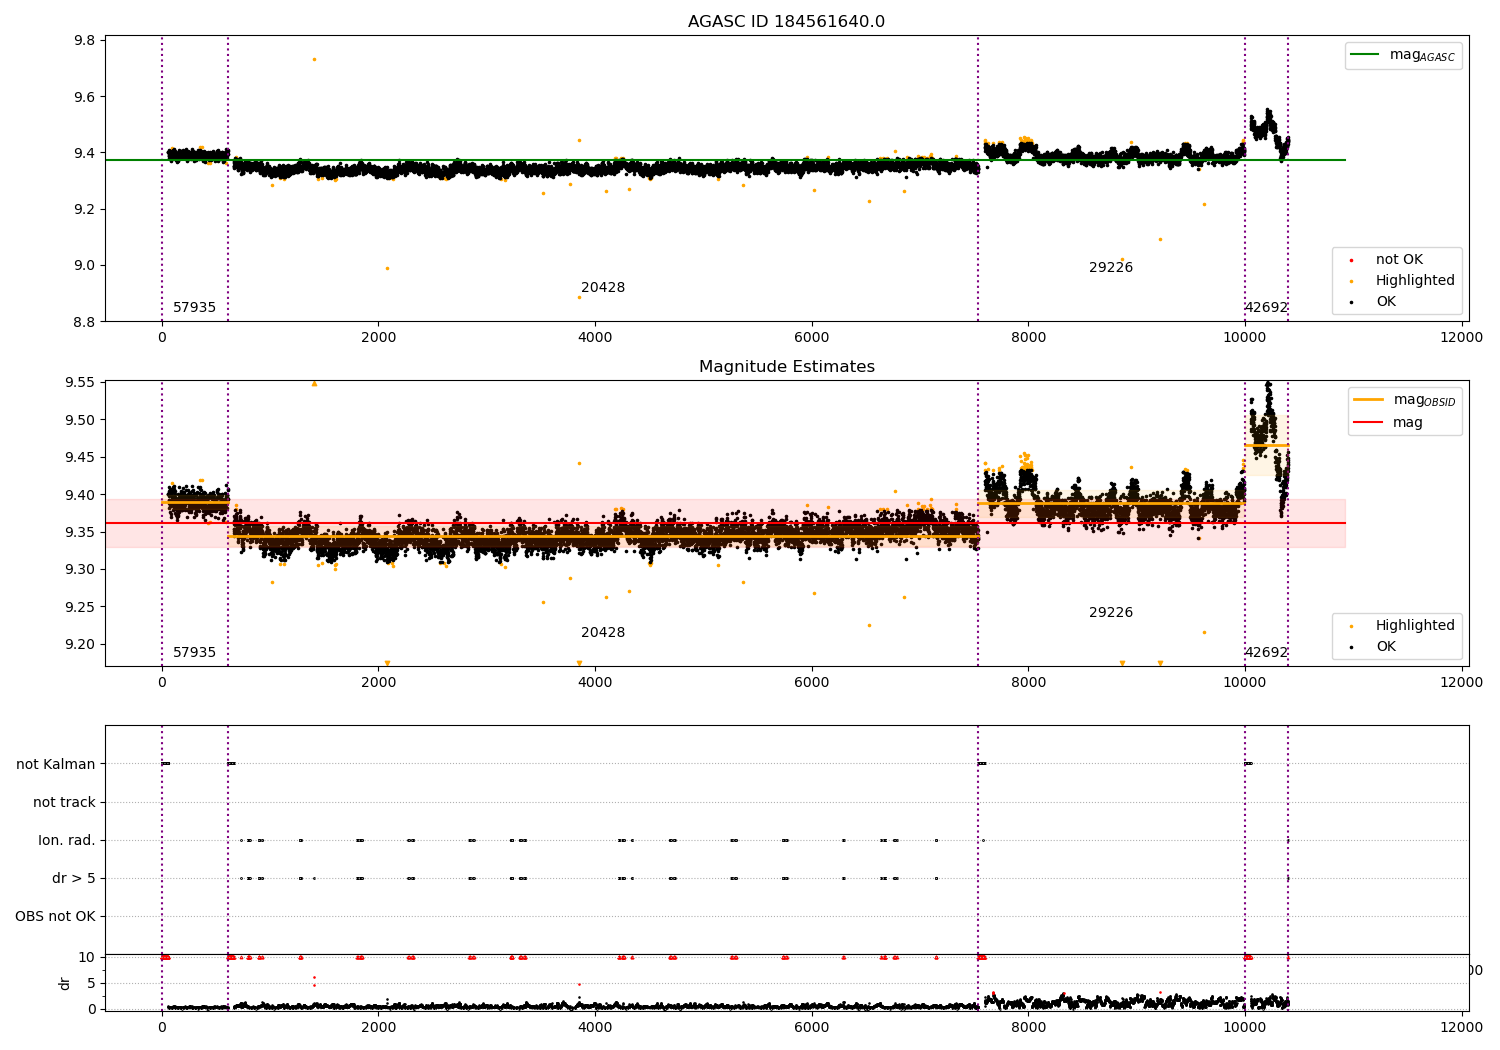This screenshot has height=1050, width=1500.
Task: Click 'OK' in the Magnitude Estimates legend
Action: tap(1386, 647)
